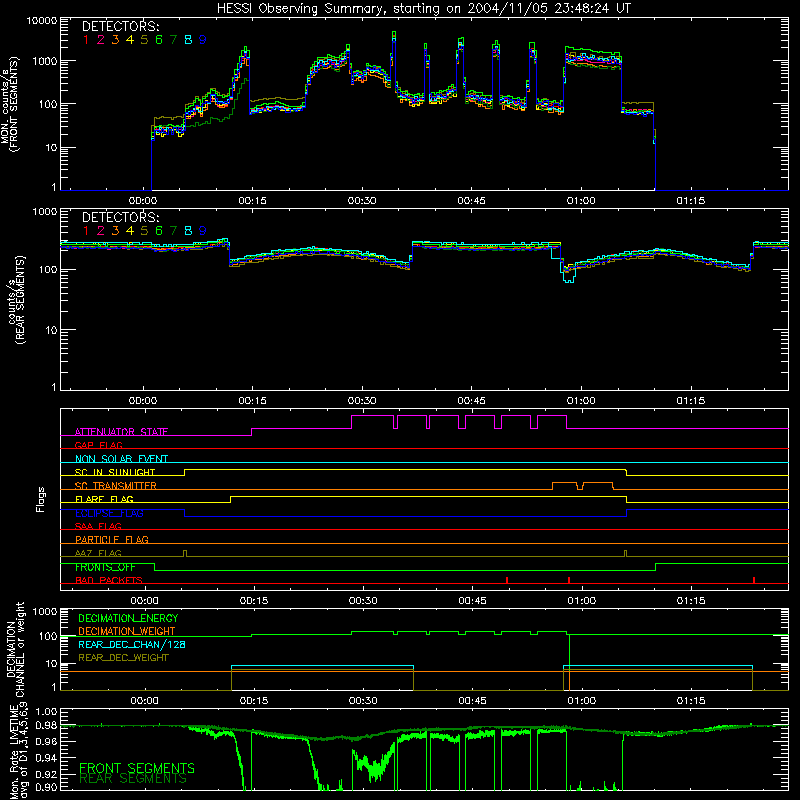Click the REAR_DEC_WEIGHT legend entry
The height and width of the screenshot is (800, 800).
[123, 658]
